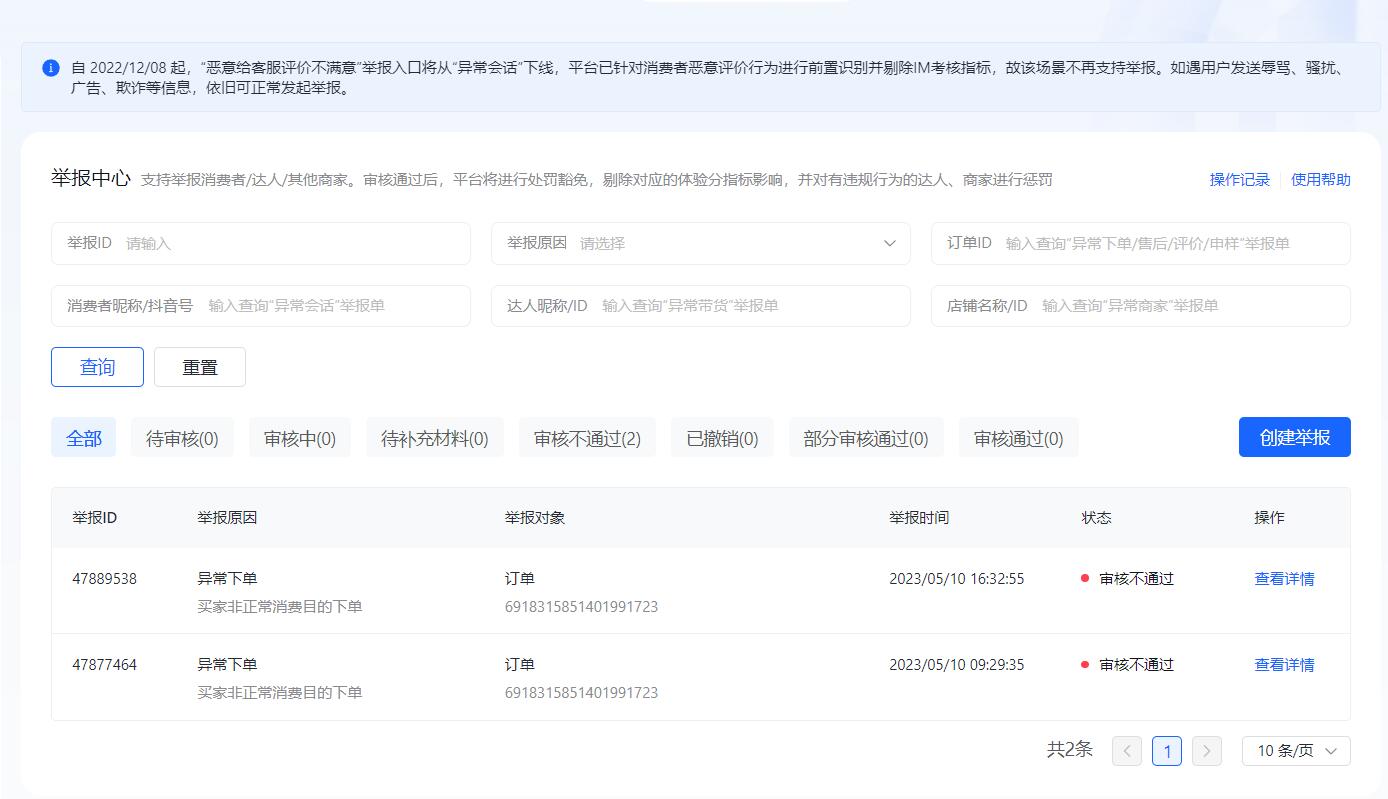Switch to the 待审核(0) tab
Image resolution: width=1388 pixels, height=799 pixels.
click(181, 437)
